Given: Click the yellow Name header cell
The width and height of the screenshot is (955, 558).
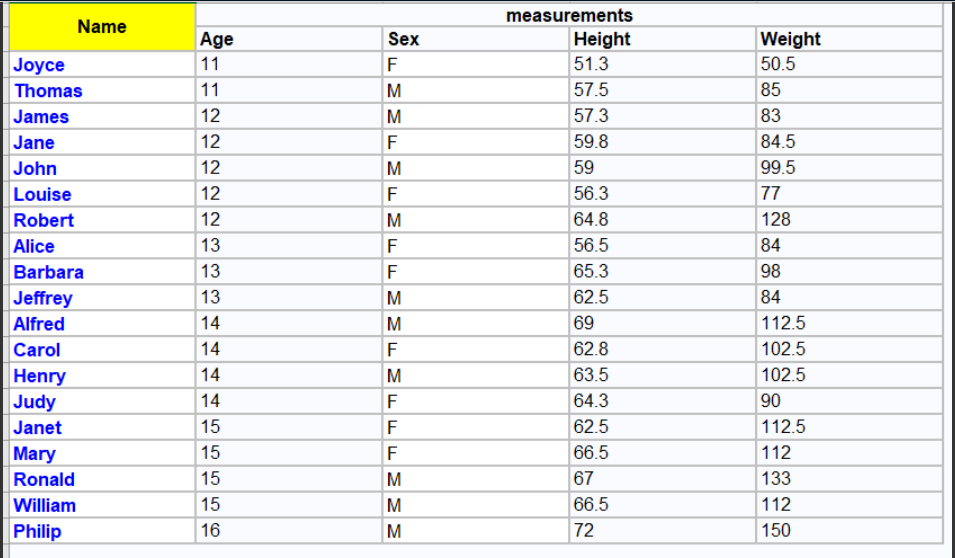Looking at the screenshot, I should [101, 27].
